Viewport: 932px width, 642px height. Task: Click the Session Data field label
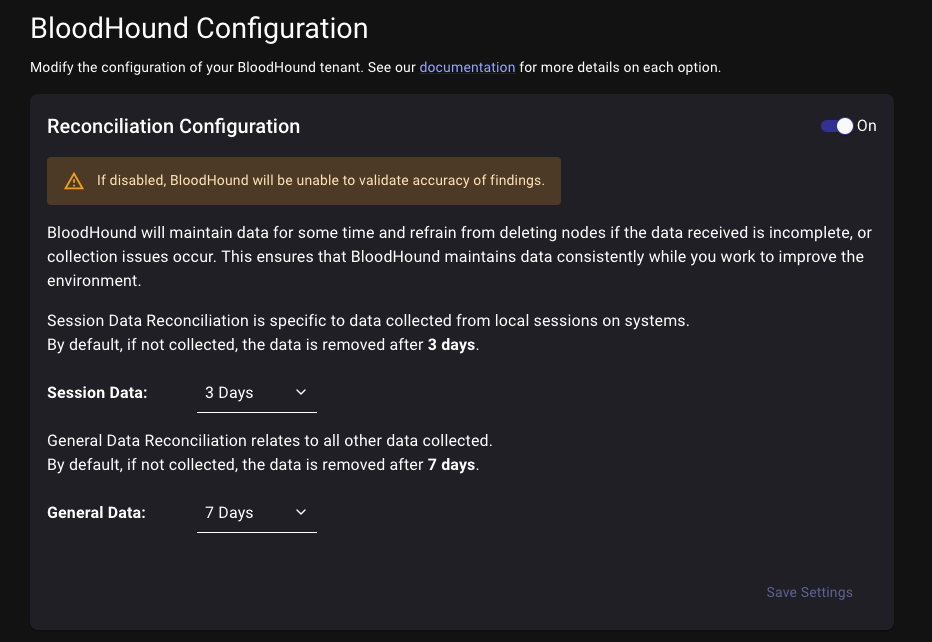pyautogui.click(x=97, y=393)
